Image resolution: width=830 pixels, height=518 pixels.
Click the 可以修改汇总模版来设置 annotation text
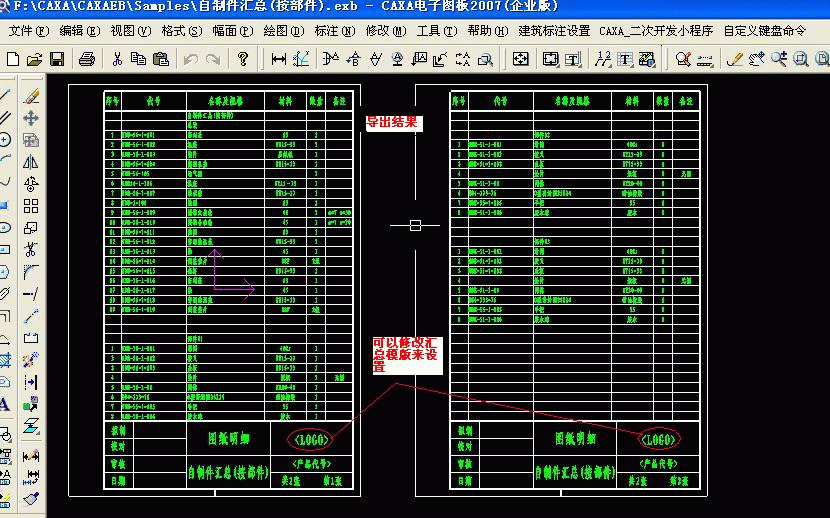tap(406, 355)
